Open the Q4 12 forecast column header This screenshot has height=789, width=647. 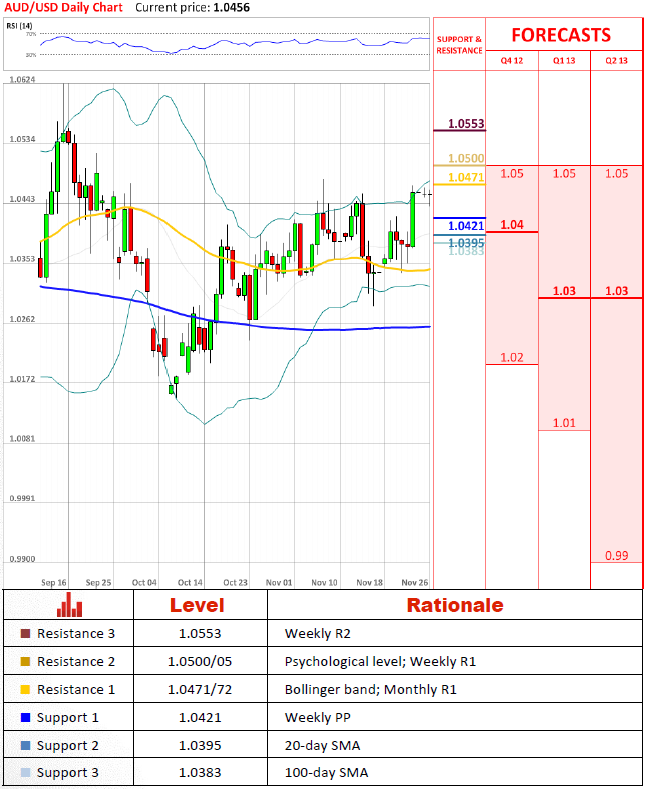[511, 61]
